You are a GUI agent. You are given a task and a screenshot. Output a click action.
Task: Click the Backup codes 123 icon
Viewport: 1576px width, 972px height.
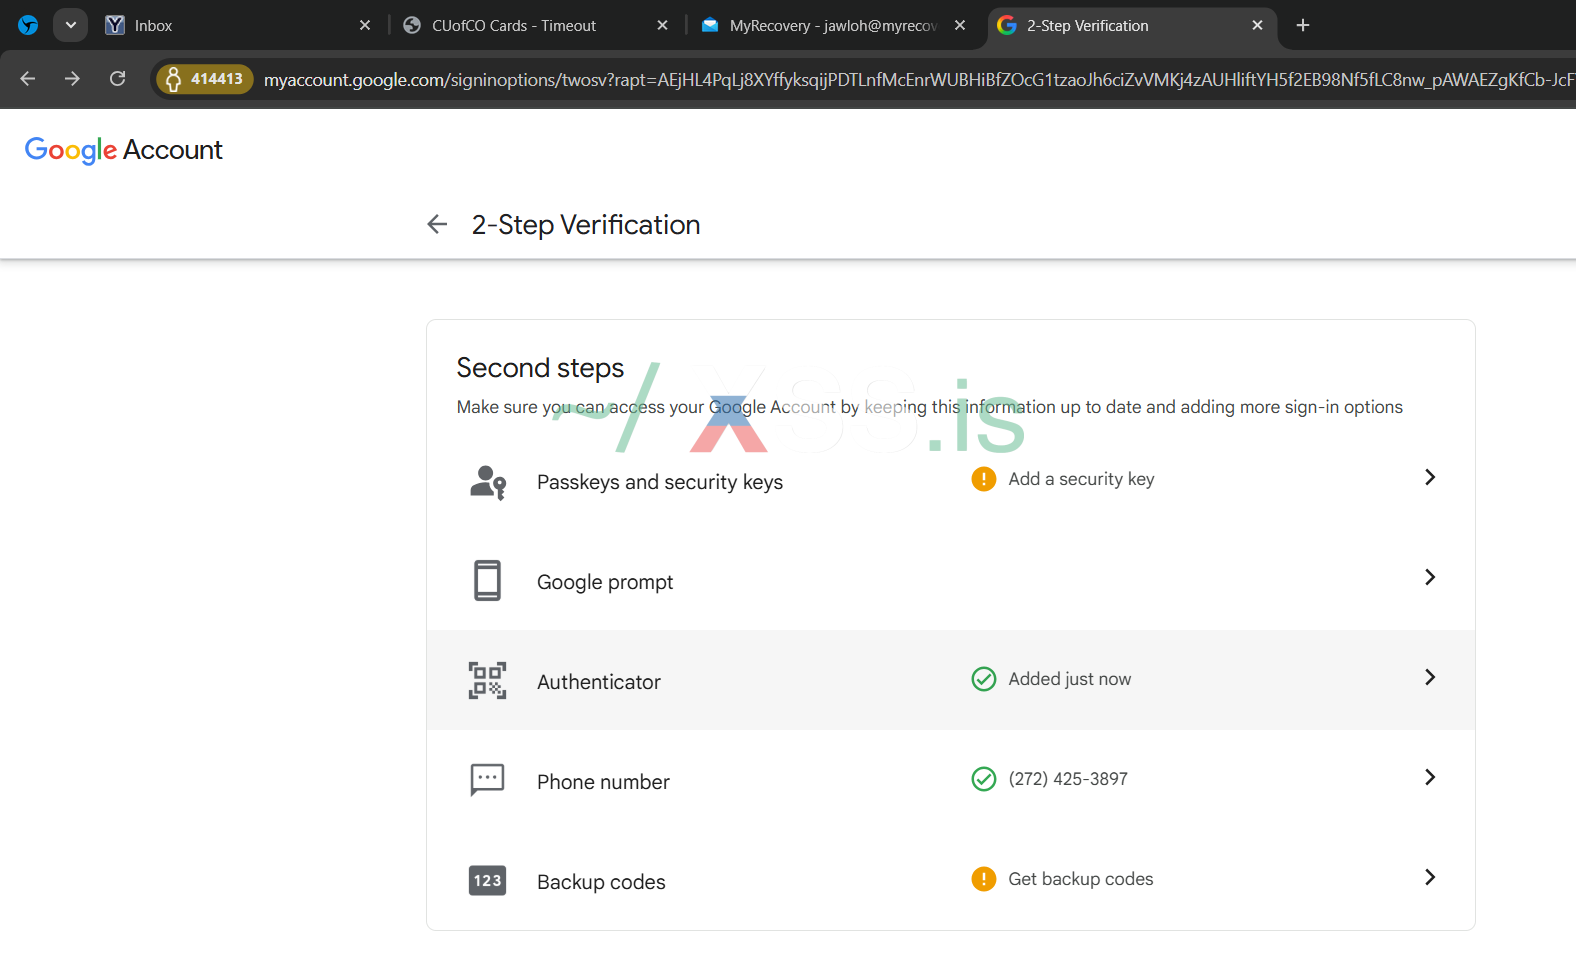488,881
